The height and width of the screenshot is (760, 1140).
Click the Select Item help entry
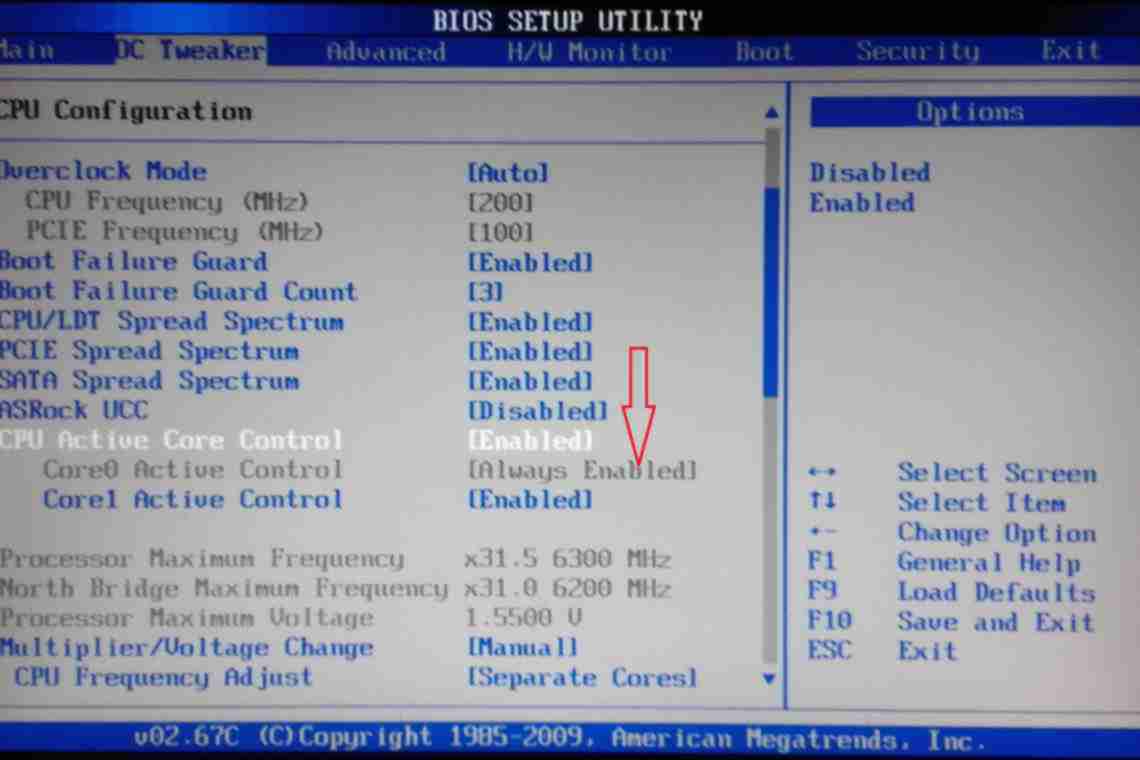(x=982, y=503)
